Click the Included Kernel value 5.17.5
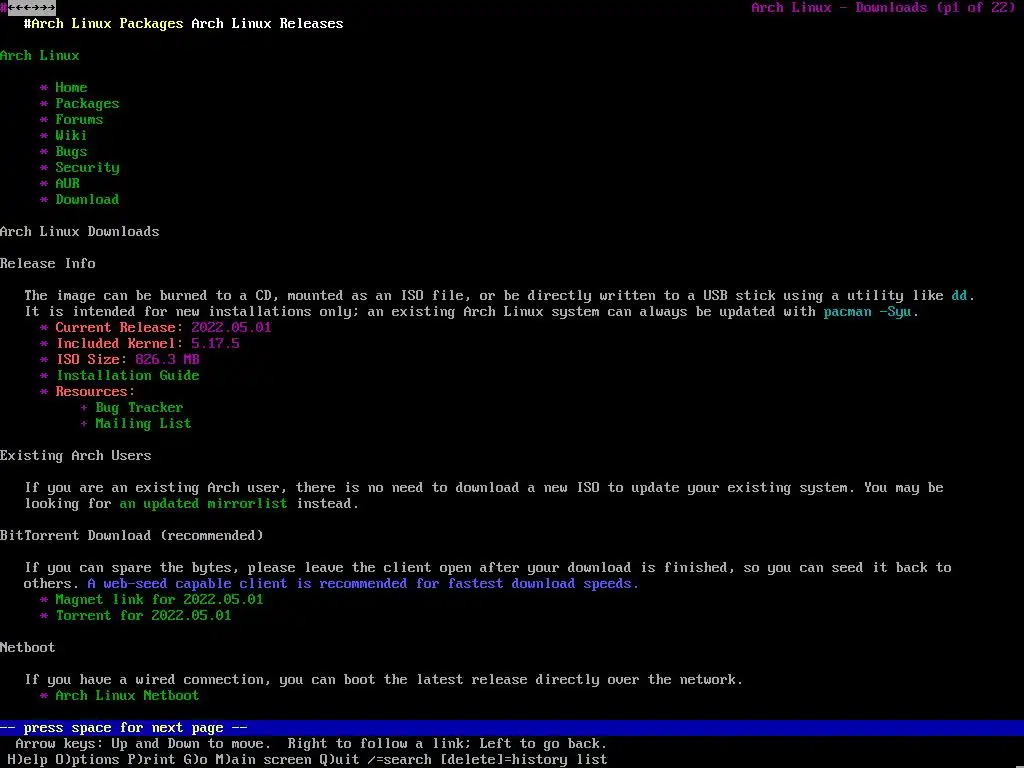 pyautogui.click(x=216, y=344)
